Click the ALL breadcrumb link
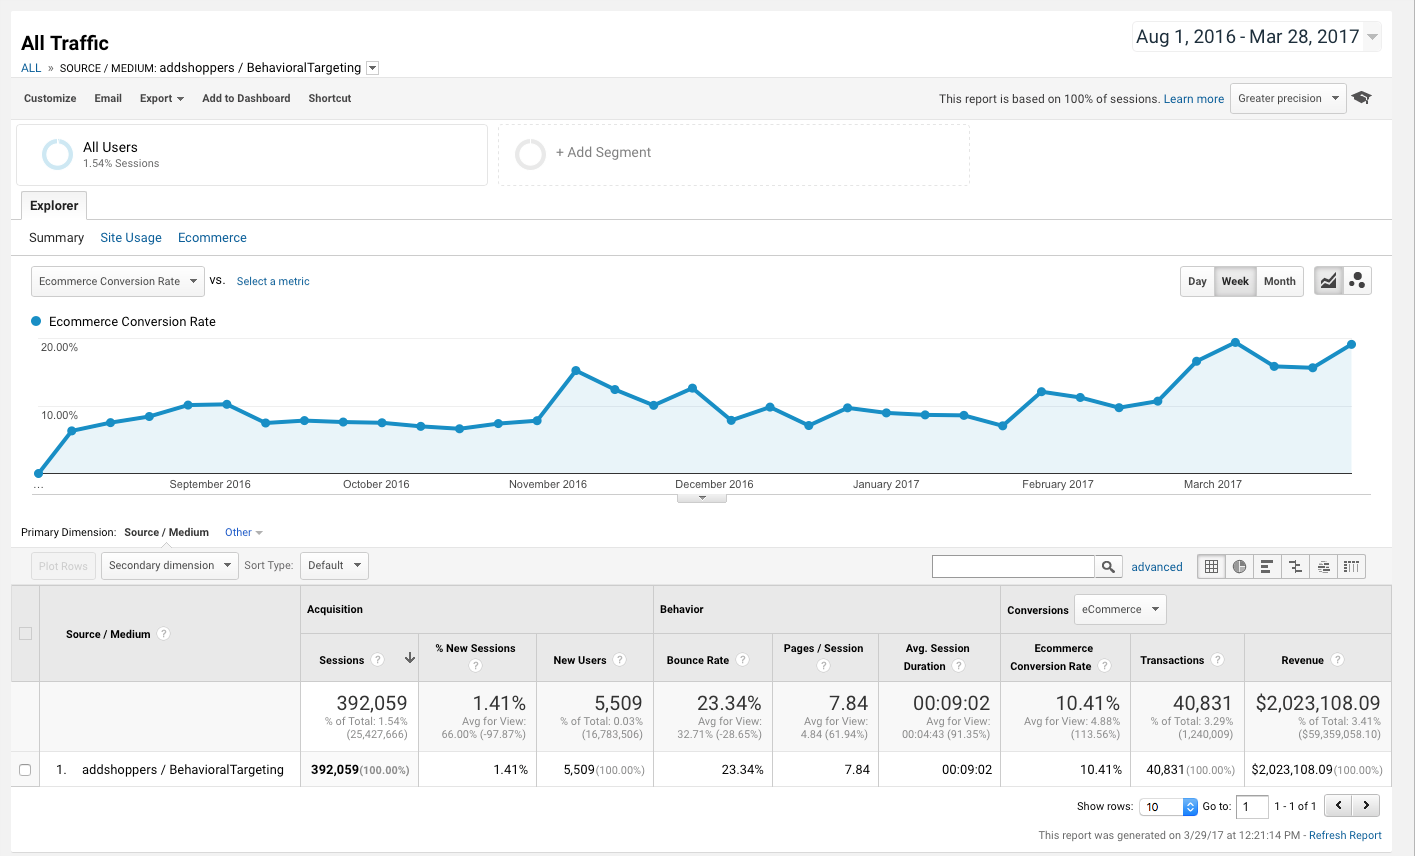The width and height of the screenshot is (1415, 856). (31, 68)
